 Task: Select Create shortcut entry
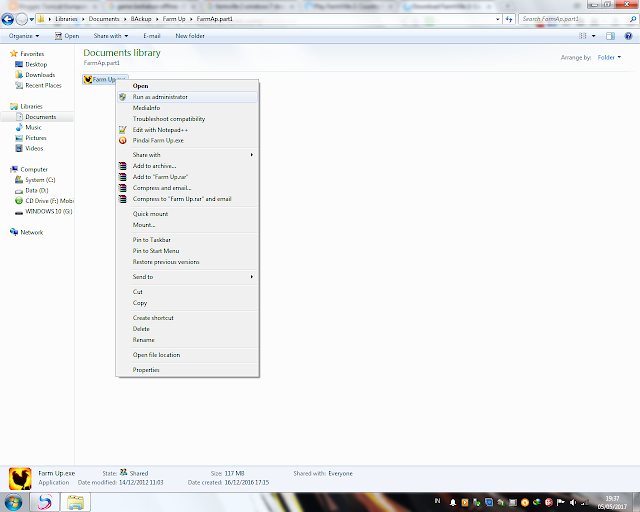pos(187,318)
